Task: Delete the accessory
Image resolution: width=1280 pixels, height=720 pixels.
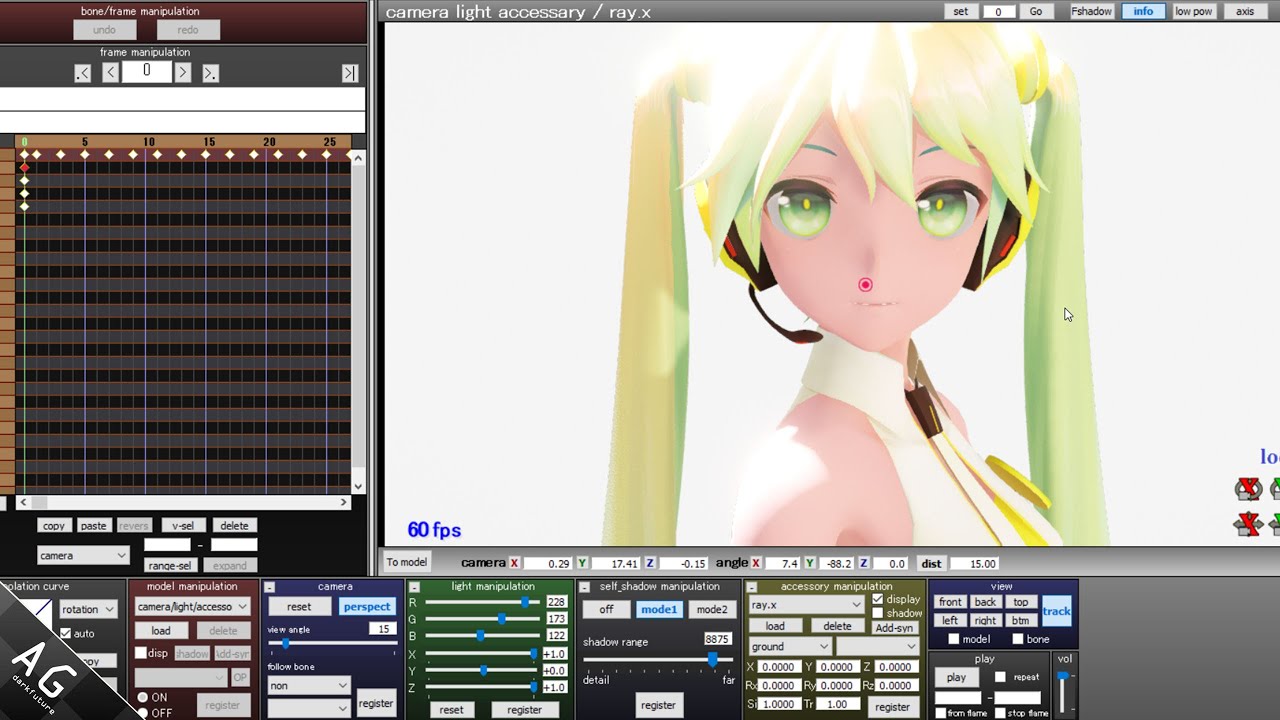Action: pos(837,626)
